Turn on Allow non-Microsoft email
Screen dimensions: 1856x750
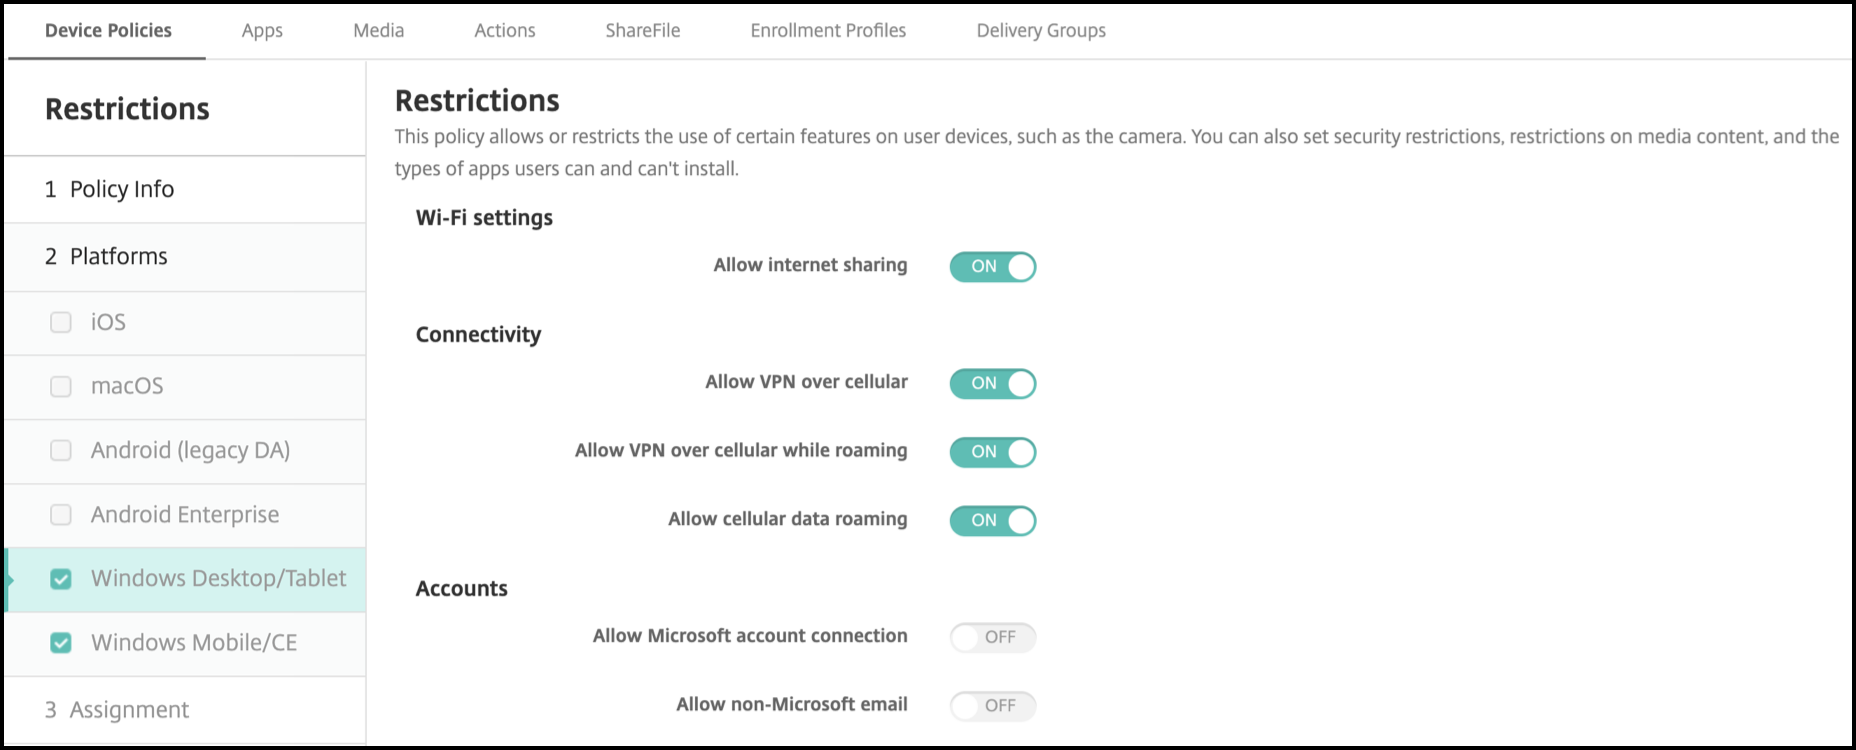coord(992,706)
